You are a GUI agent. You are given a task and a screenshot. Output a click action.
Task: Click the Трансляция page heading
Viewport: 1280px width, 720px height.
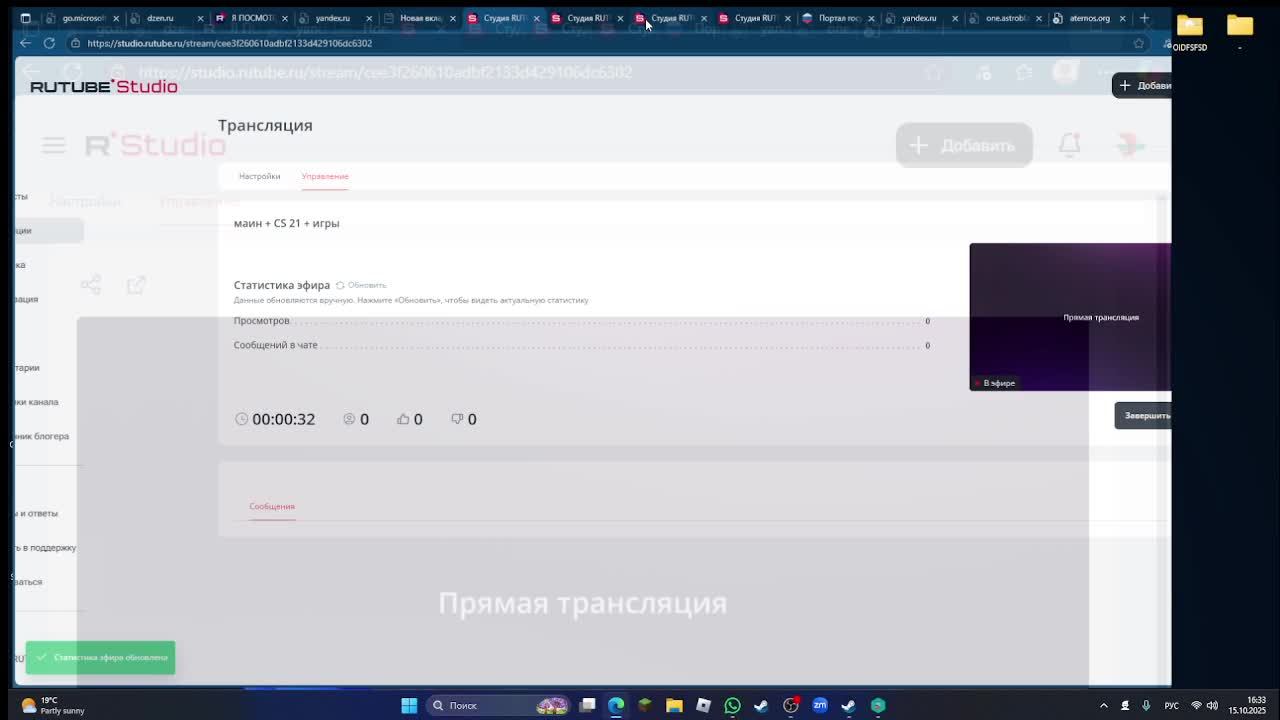[x=265, y=125]
